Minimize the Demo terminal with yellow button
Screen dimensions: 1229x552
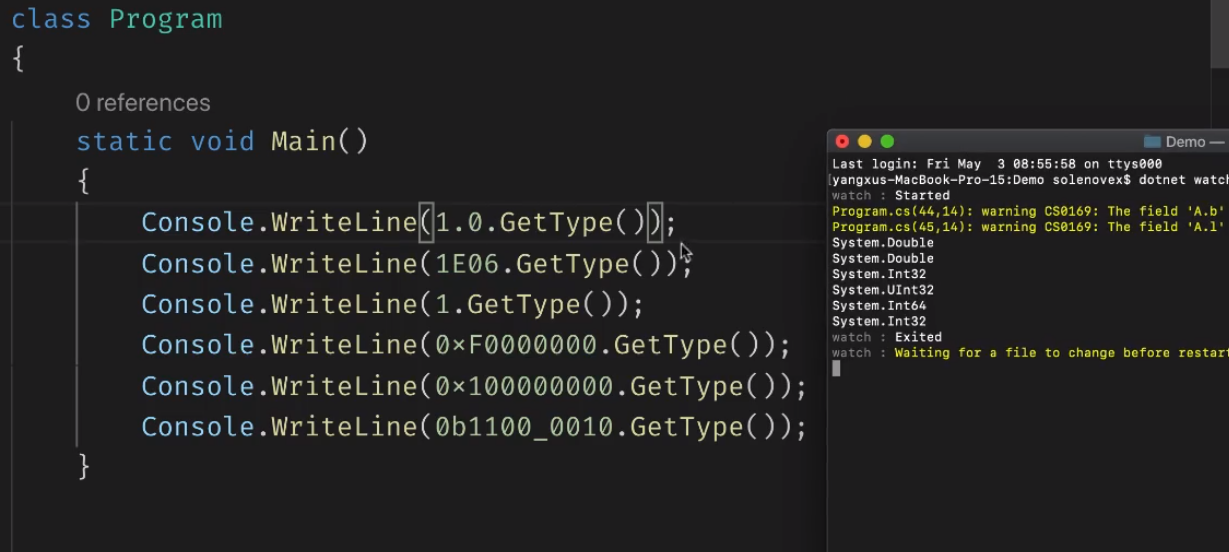pos(864,142)
